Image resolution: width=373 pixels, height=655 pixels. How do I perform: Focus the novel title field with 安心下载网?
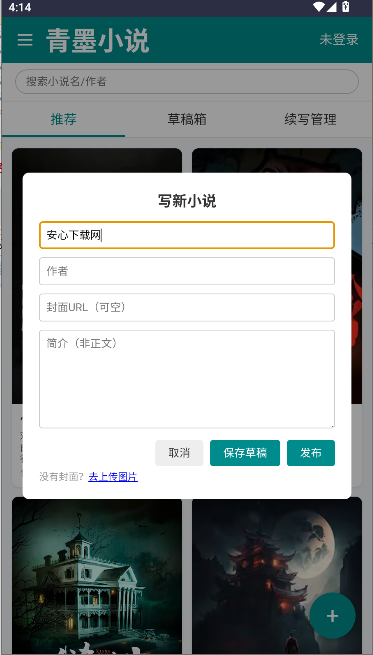coord(187,235)
